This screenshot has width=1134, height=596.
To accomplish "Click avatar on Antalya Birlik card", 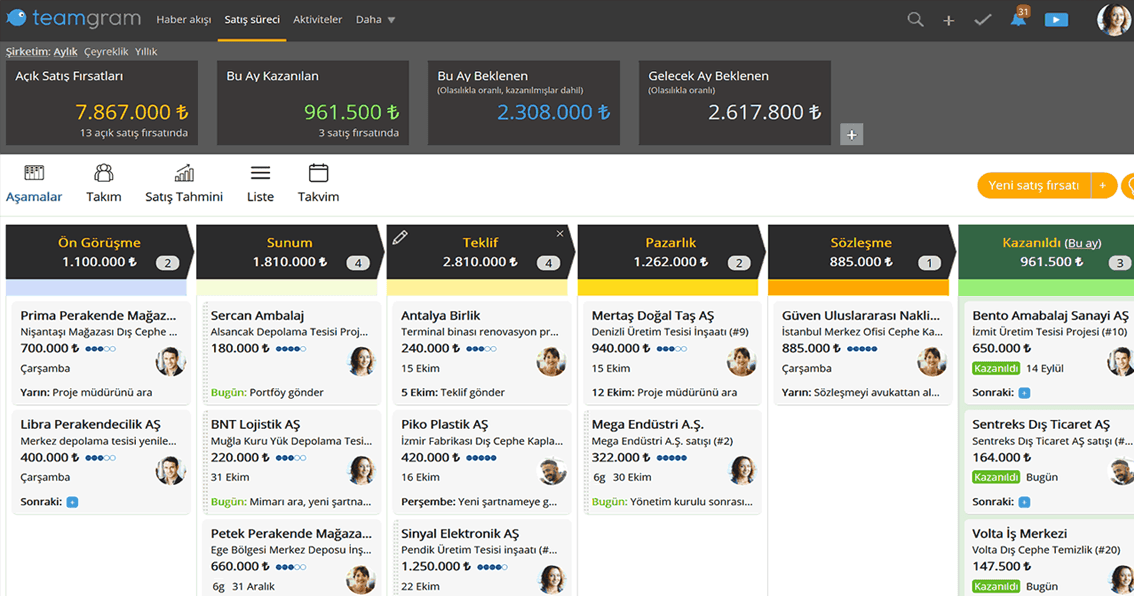I will tap(551, 362).
